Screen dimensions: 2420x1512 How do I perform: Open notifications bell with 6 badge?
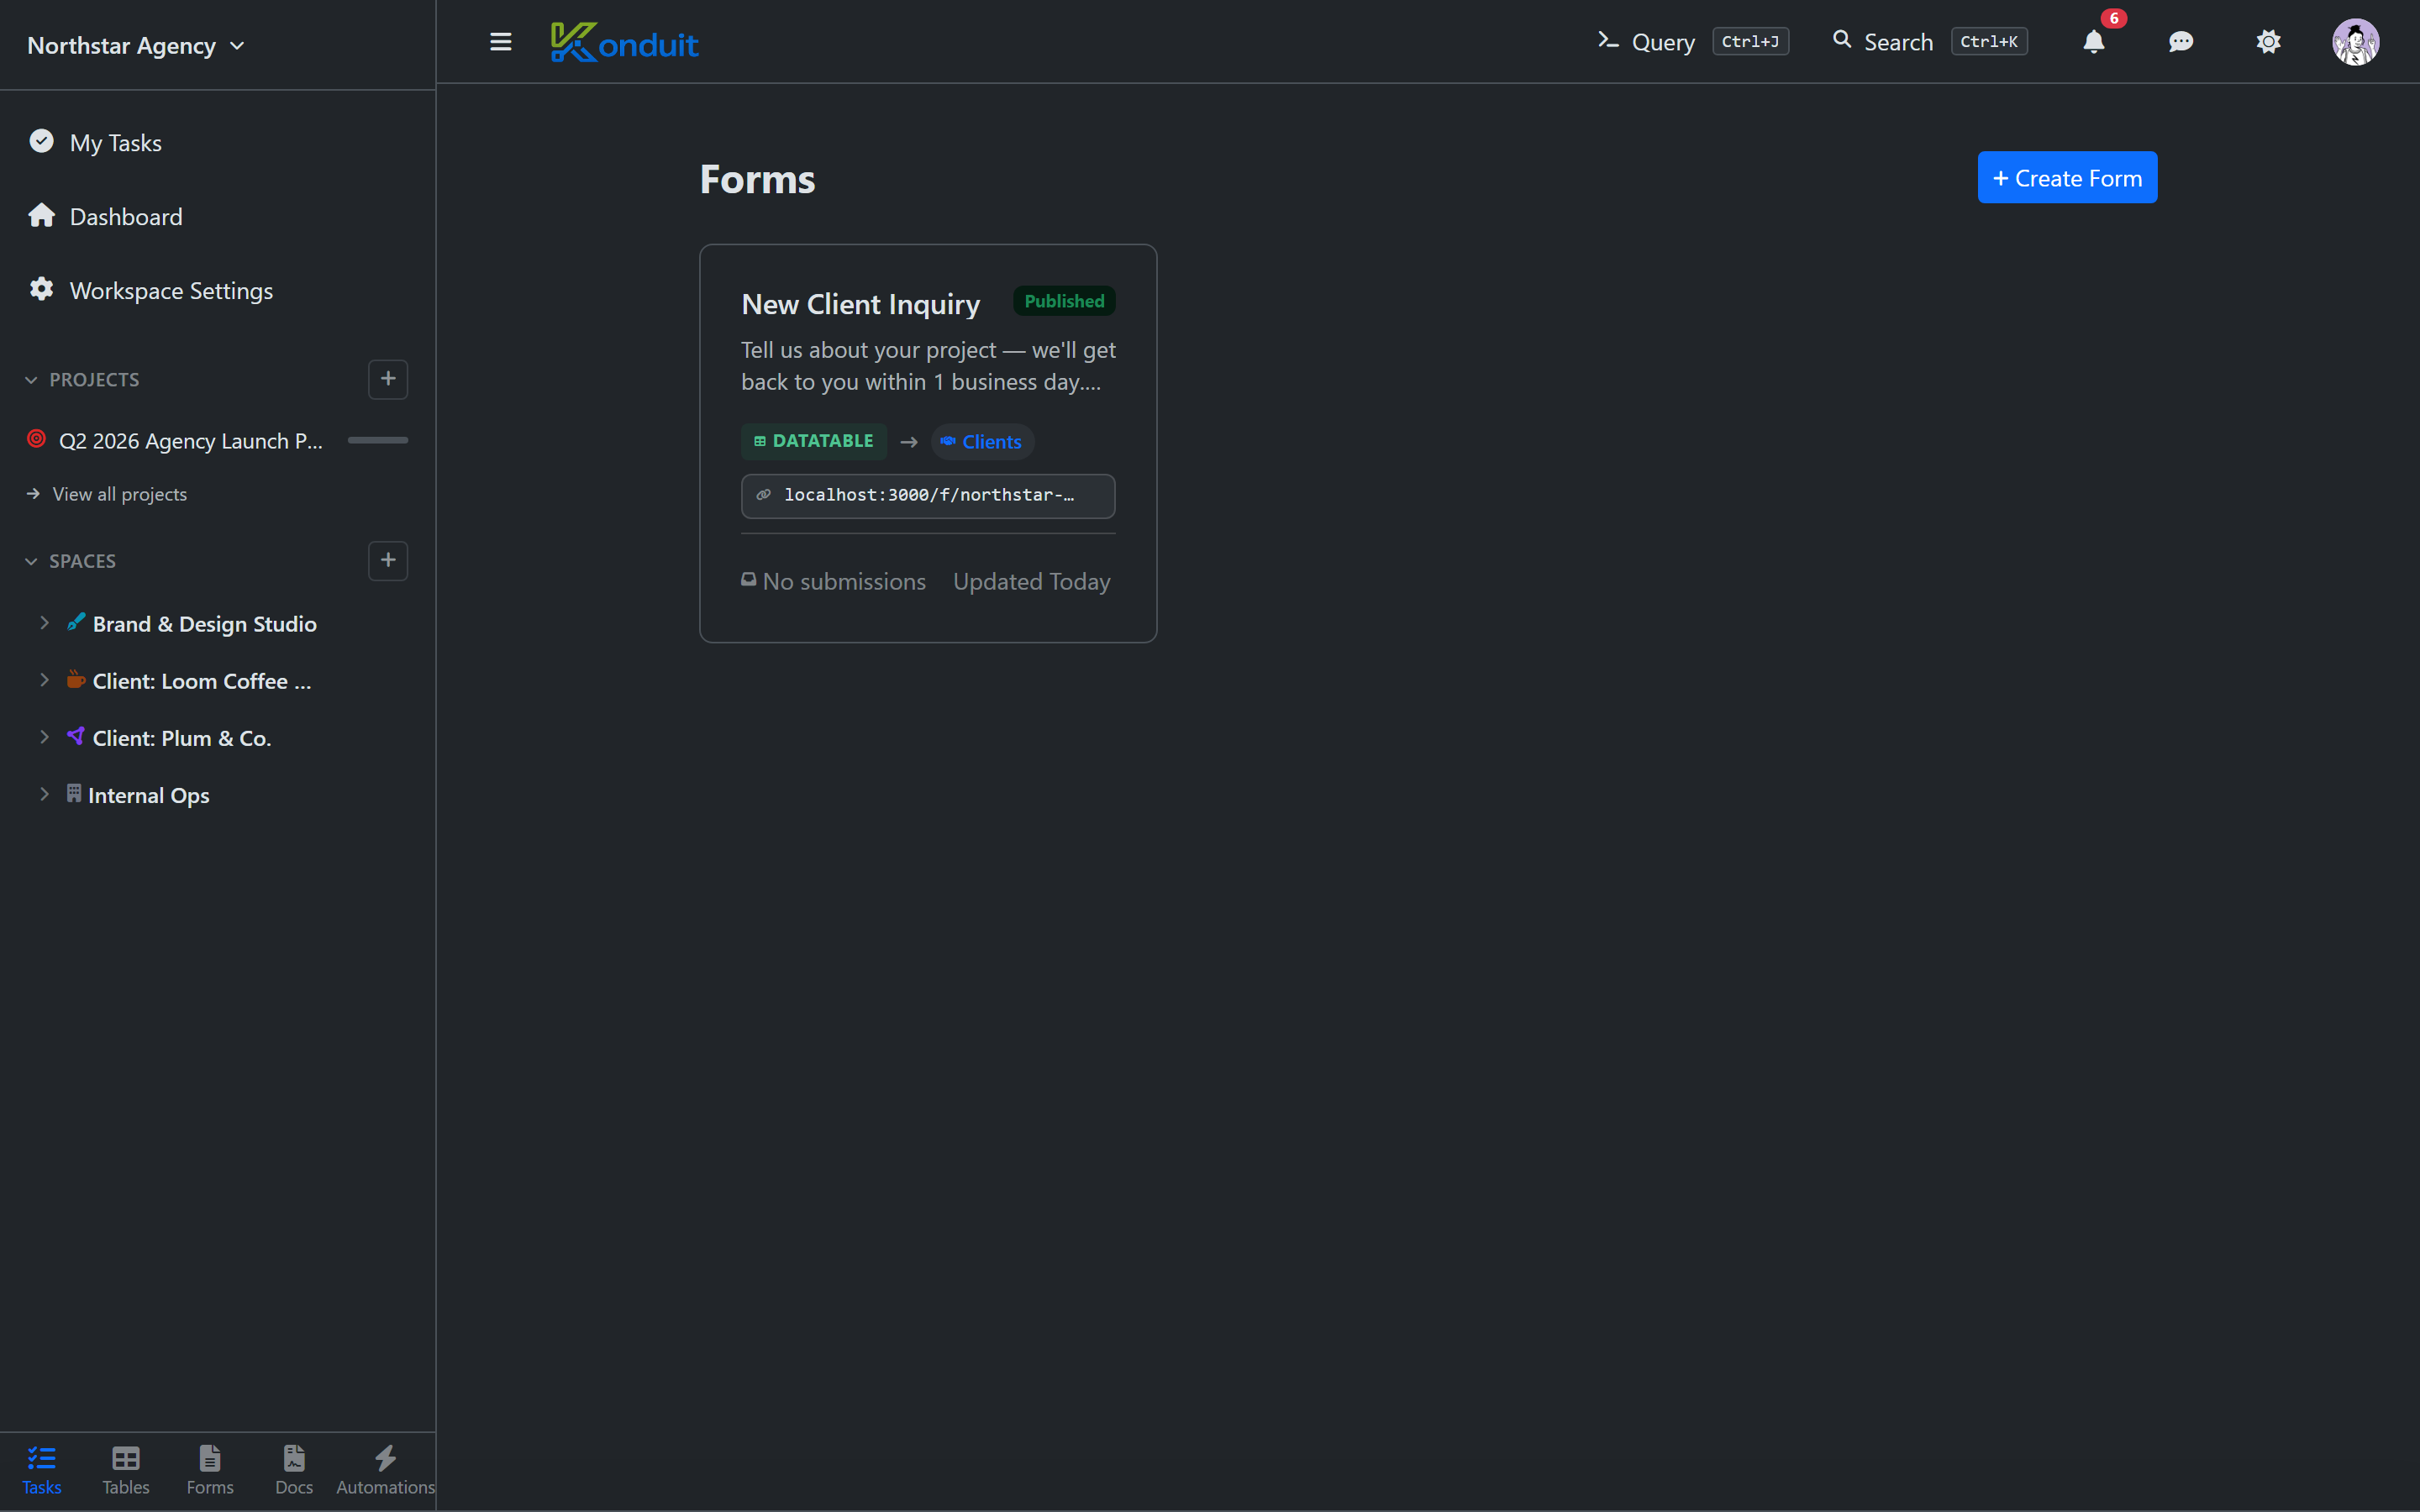point(2094,42)
